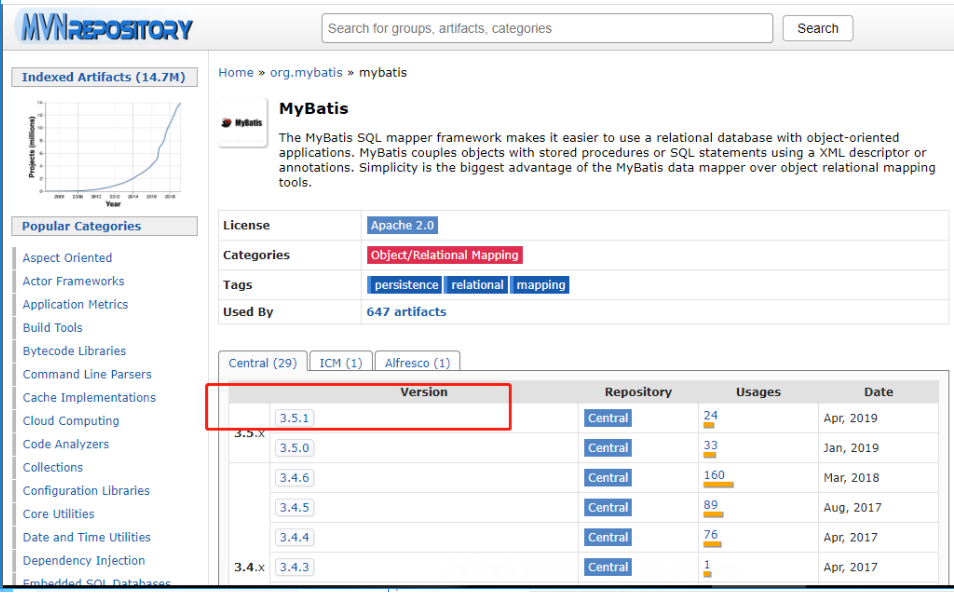
Task: Click Central badge in 3.4.4 row
Action: (608, 537)
